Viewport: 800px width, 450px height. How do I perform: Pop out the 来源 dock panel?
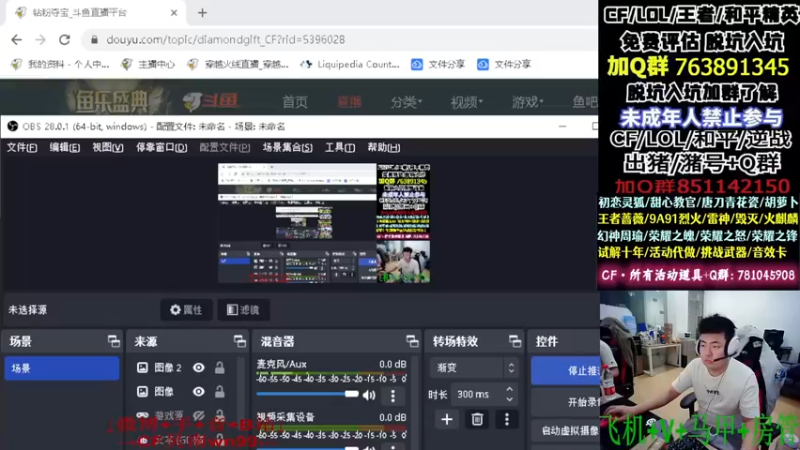240,341
